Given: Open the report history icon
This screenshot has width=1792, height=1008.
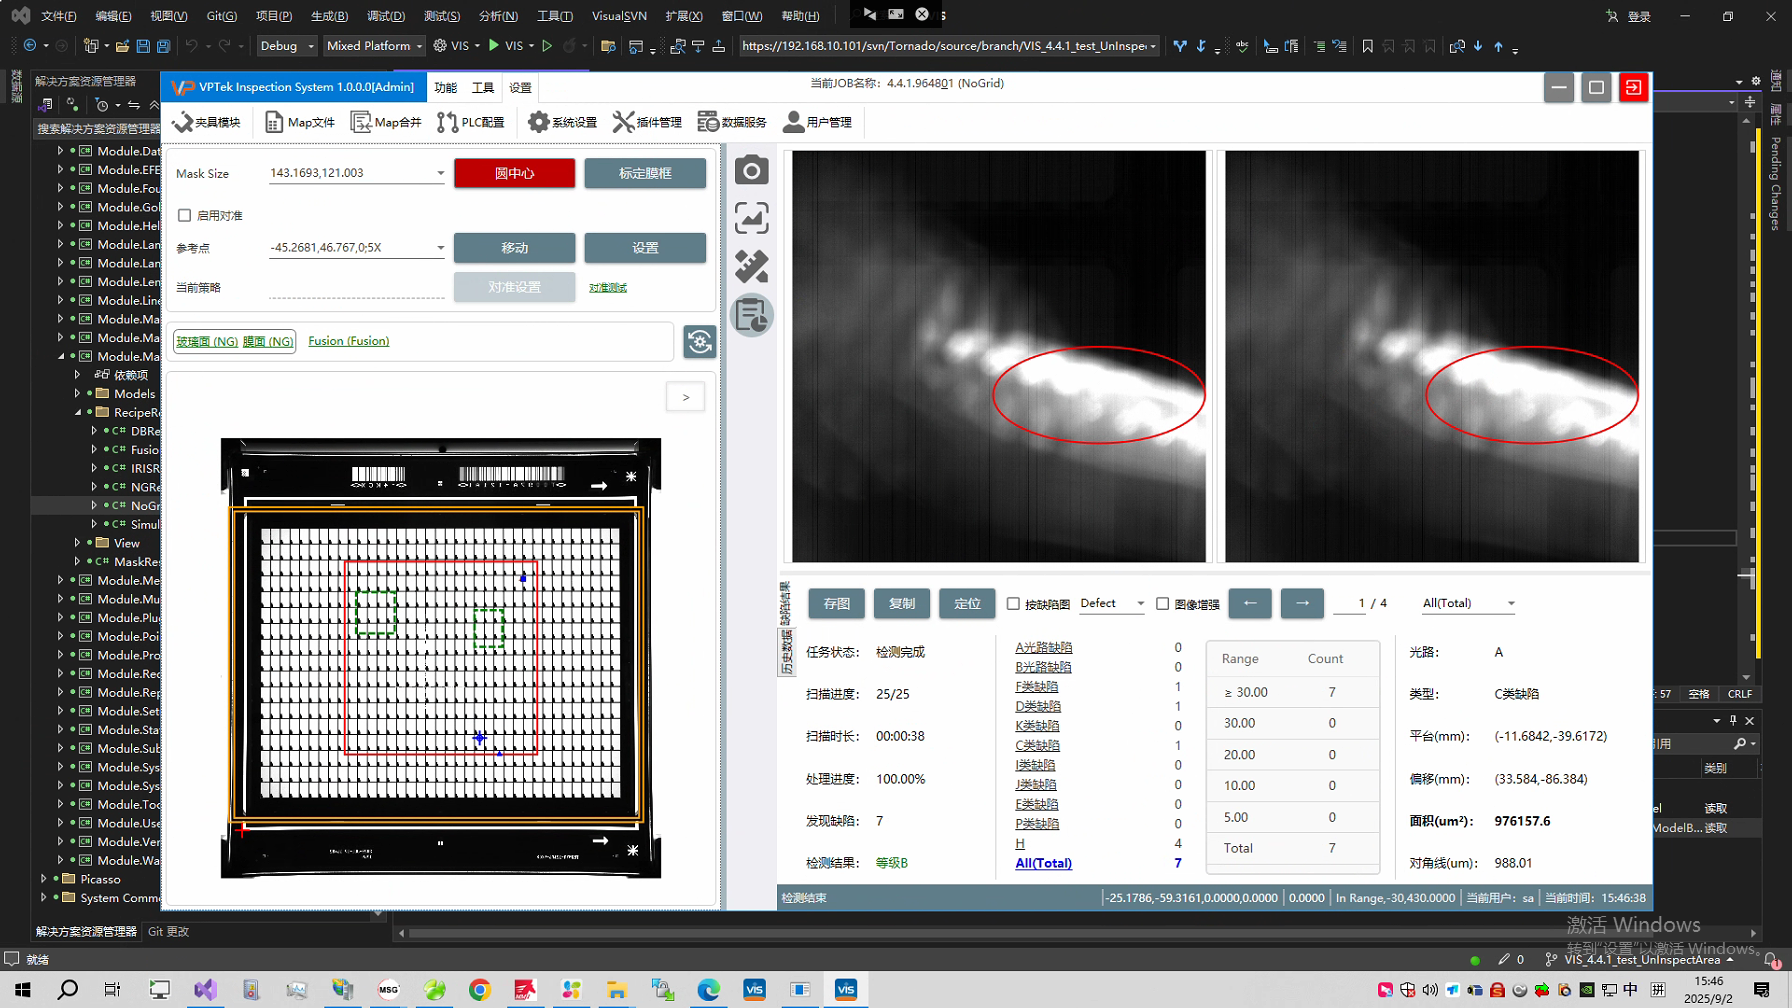Looking at the screenshot, I should (751, 316).
